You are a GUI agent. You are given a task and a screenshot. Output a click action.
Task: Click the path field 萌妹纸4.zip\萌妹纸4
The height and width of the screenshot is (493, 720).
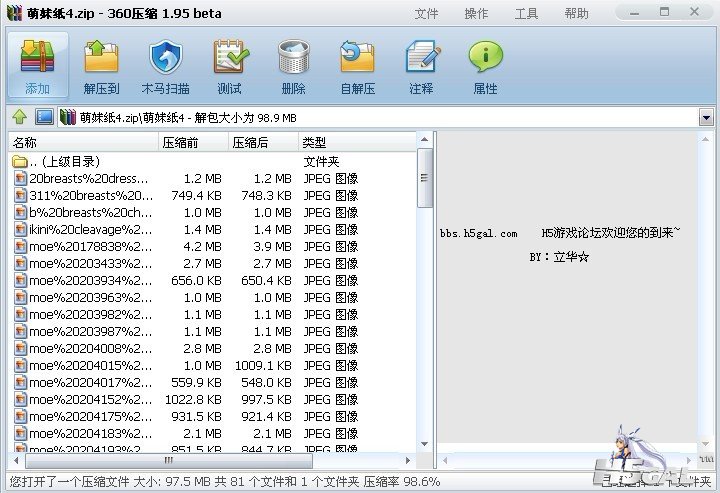(379, 118)
